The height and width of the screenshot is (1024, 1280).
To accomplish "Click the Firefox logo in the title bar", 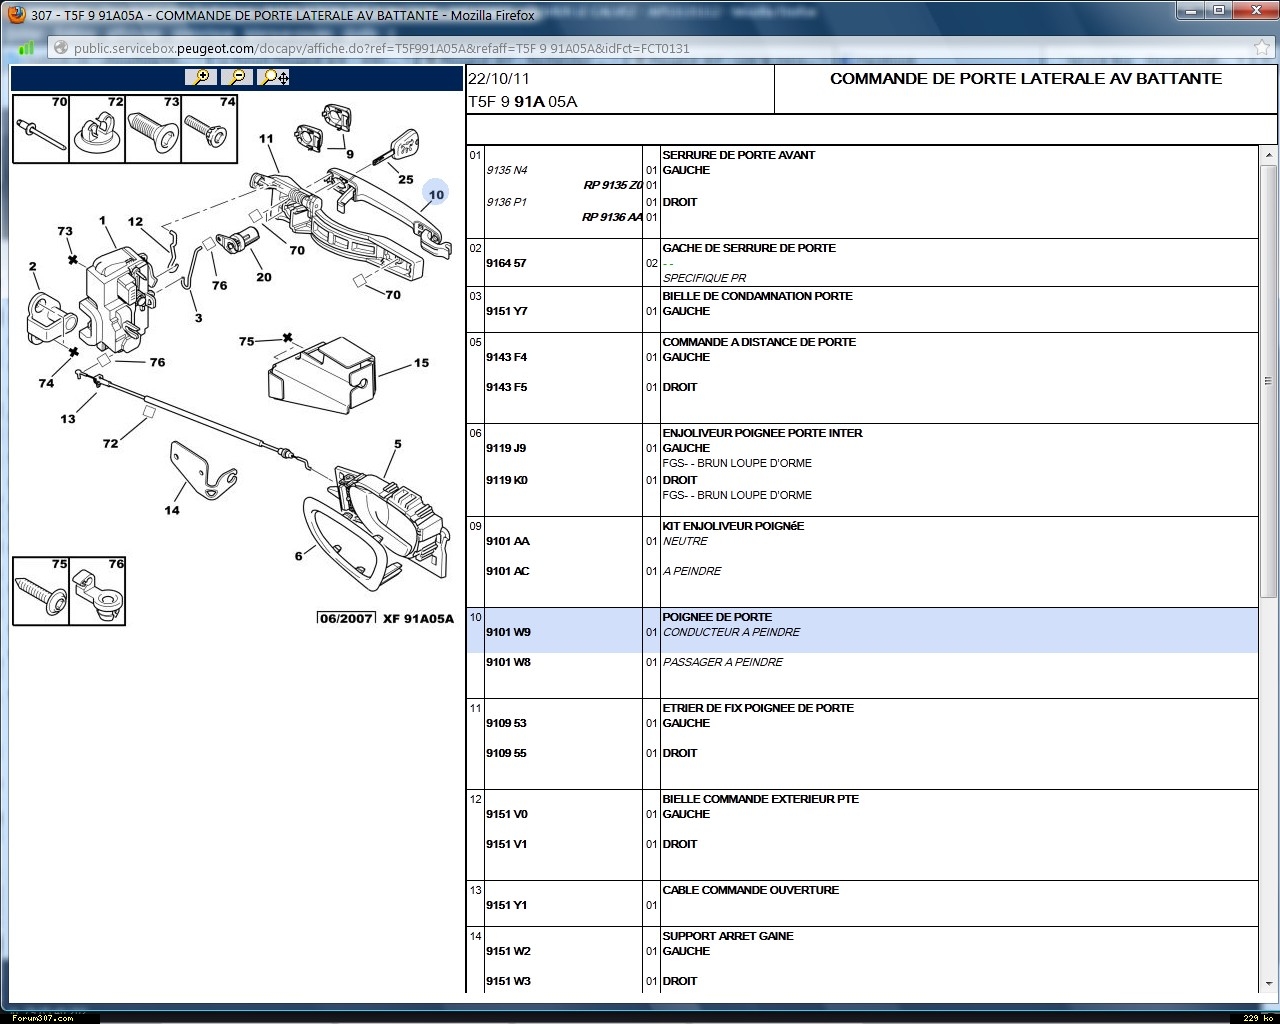I will [16, 15].
